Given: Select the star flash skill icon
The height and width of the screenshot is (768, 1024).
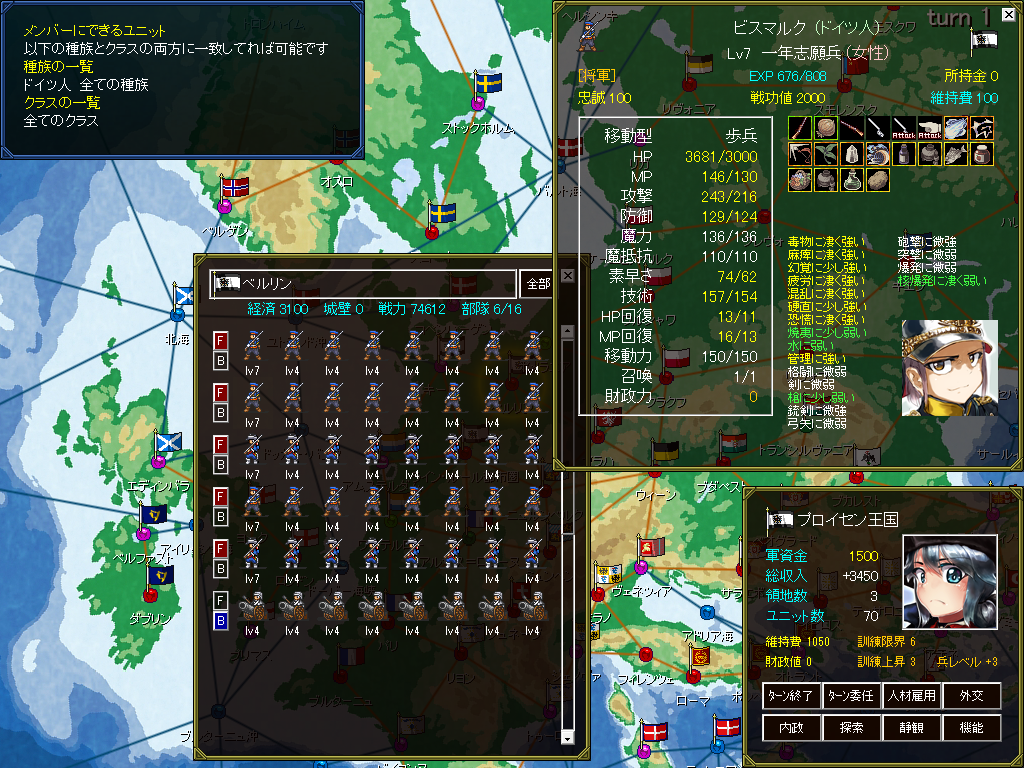Looking at the screenshot, I should pos(982,128).
